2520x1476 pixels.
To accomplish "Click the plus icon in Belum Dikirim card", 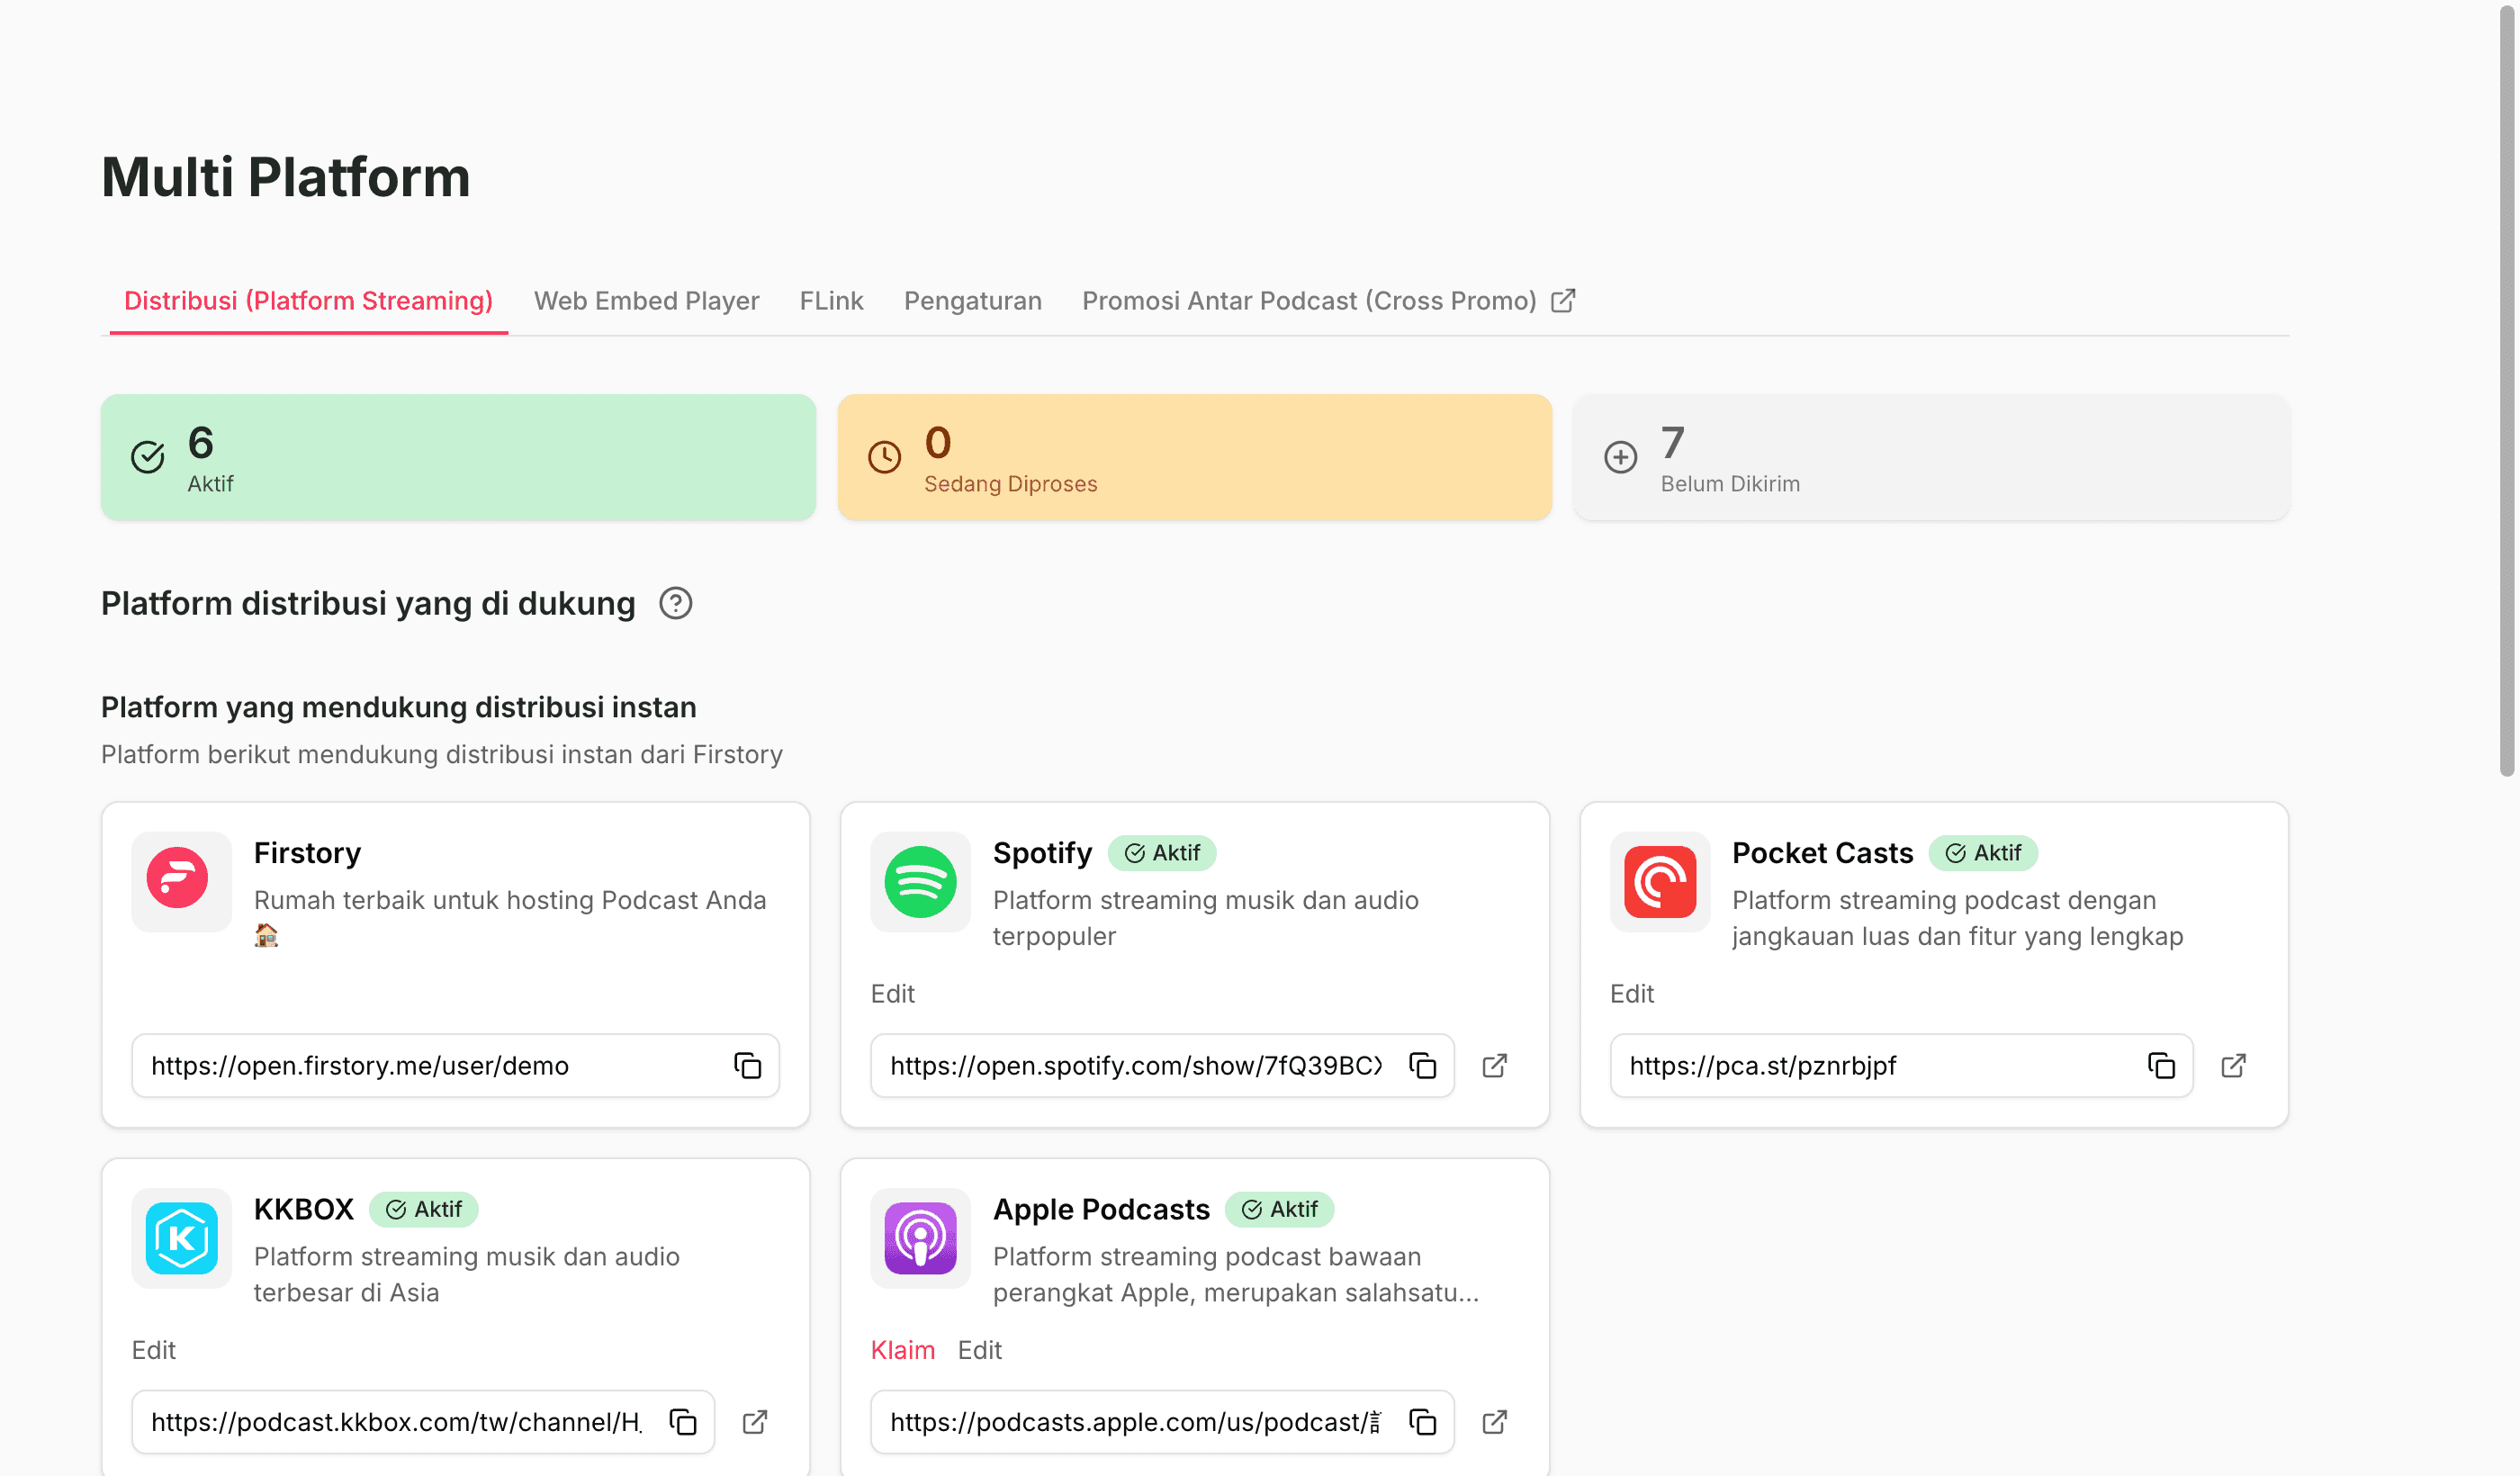I will (1621, 457).
